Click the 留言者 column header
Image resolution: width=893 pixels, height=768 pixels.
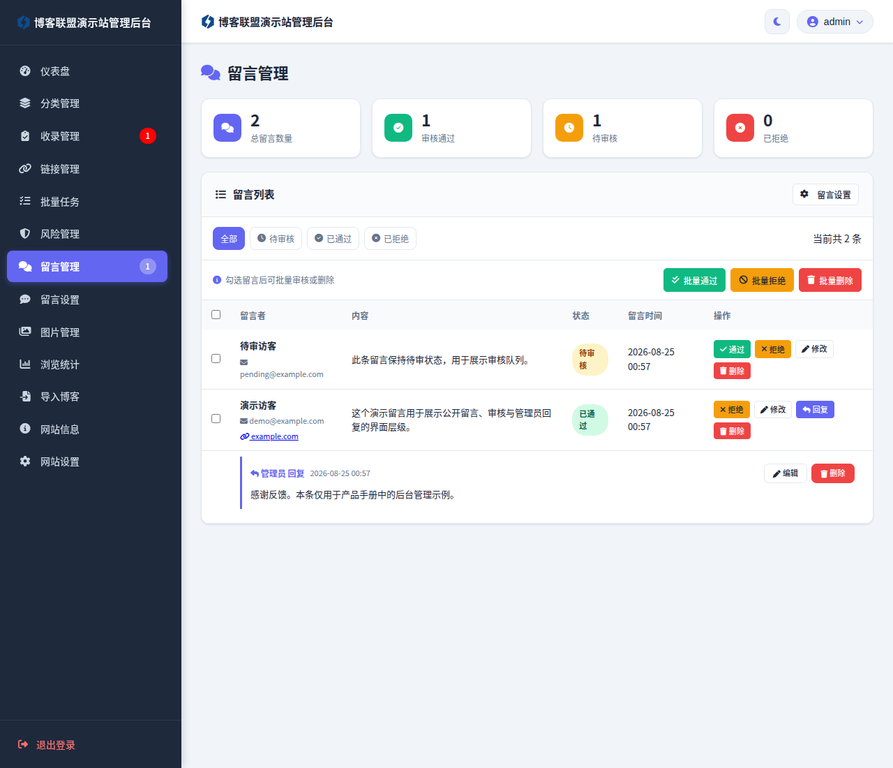click(253, 316)
